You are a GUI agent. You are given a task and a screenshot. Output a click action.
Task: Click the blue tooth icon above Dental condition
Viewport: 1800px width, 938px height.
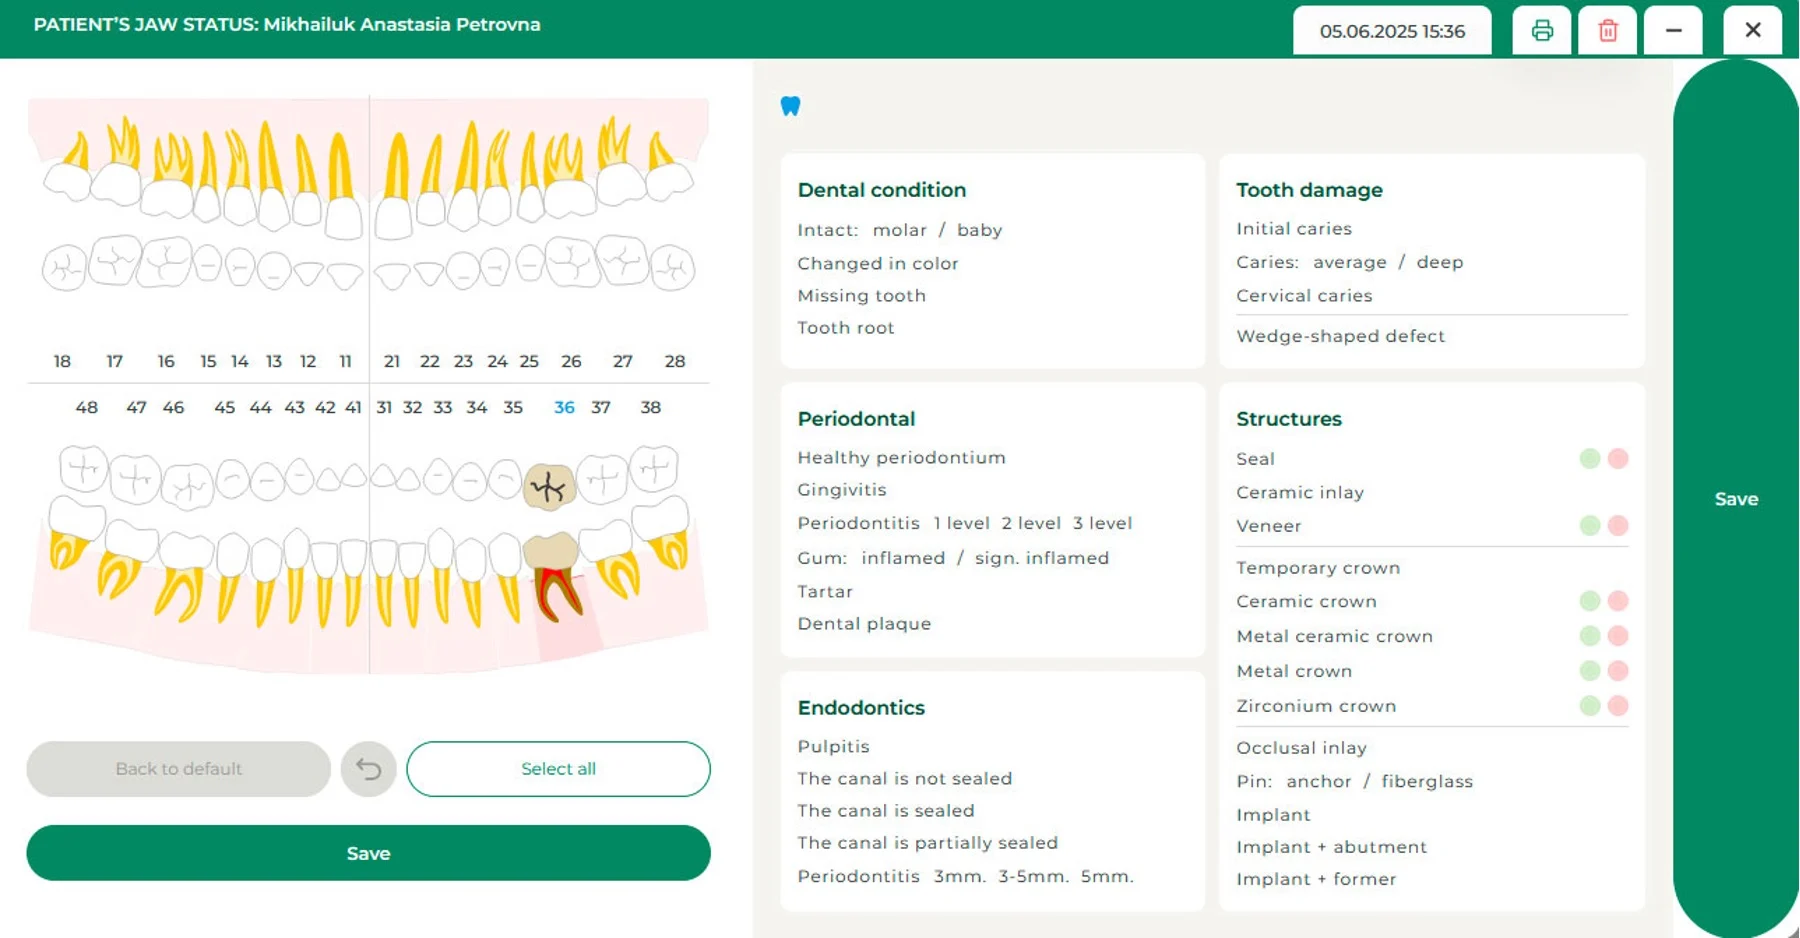point(790,106)
